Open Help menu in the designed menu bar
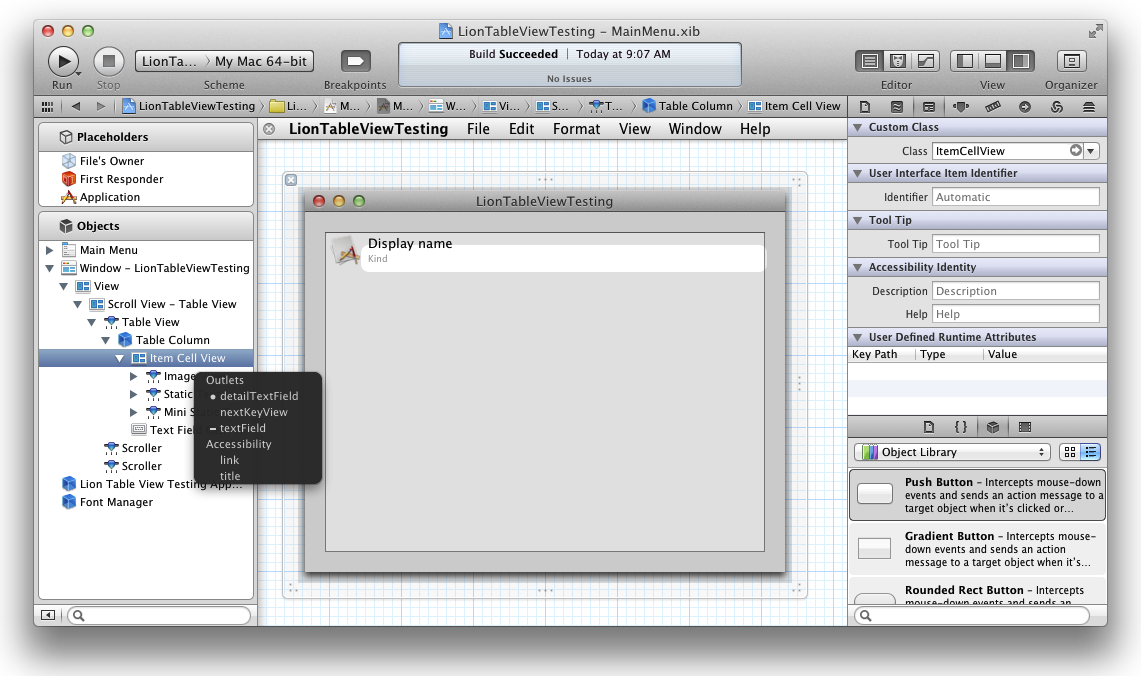This screenshot has width=1141, height=676. pos(755,129)
